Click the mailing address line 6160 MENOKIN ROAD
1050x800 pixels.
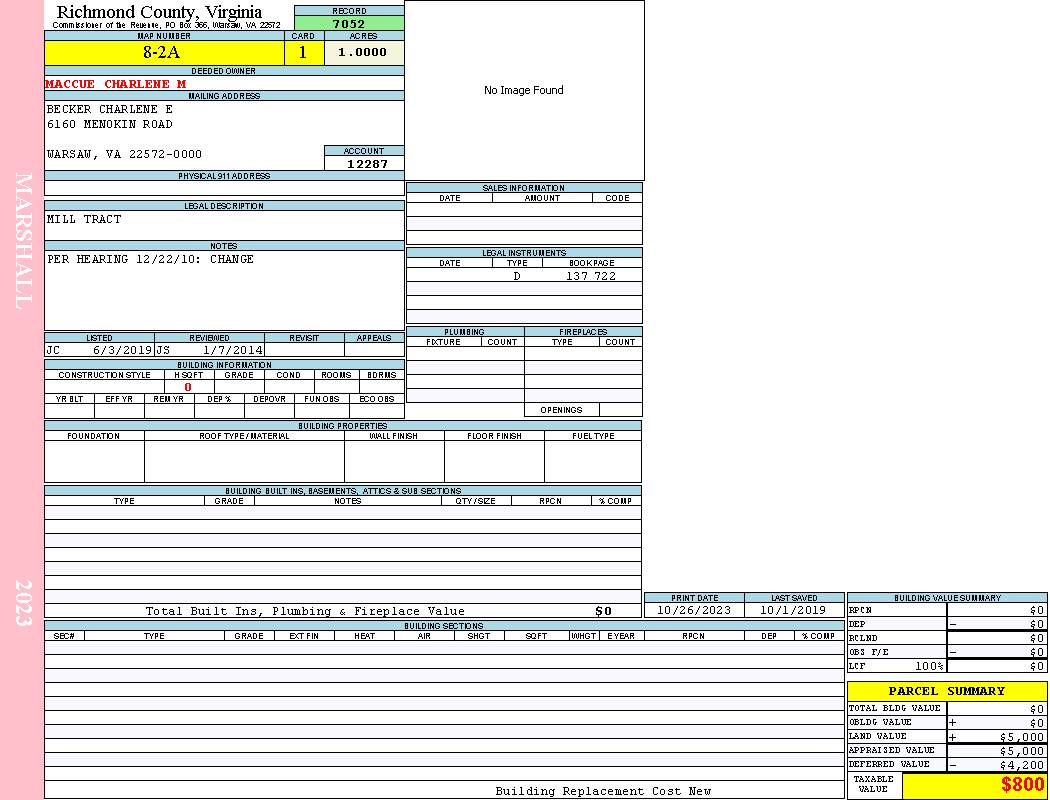coord(110,125)
